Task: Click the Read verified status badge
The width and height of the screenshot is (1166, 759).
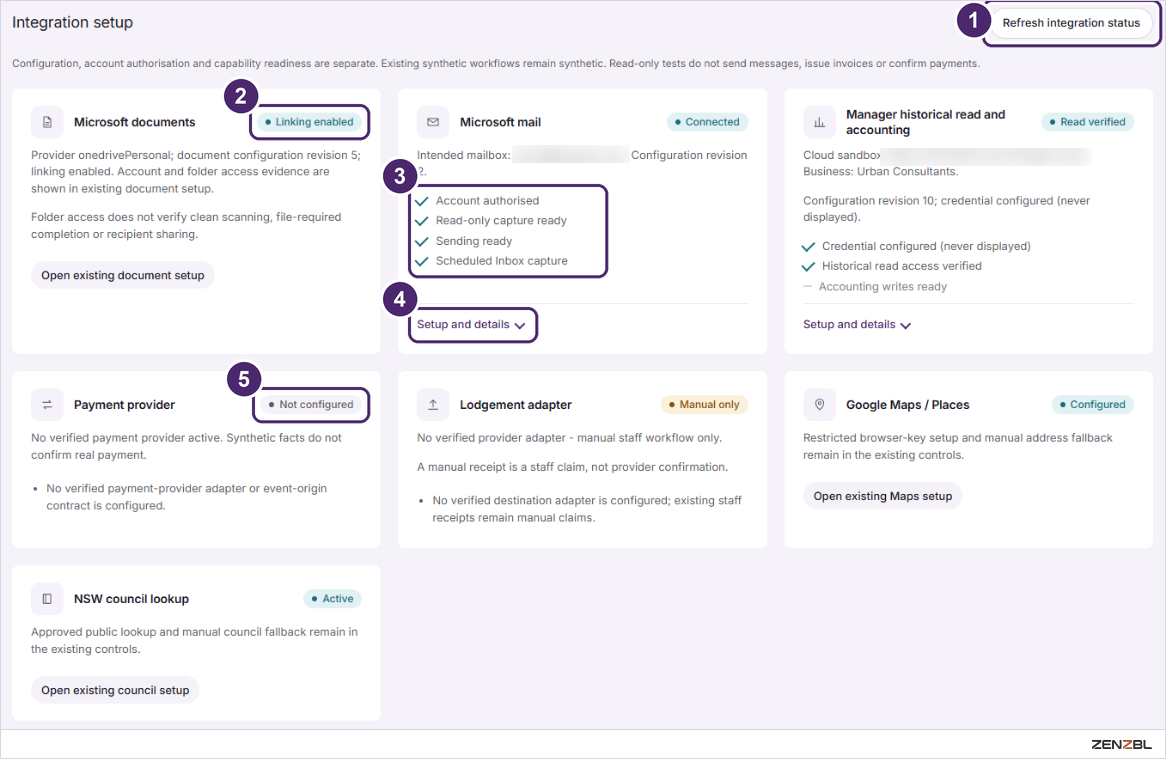Action: [1087, 122]
